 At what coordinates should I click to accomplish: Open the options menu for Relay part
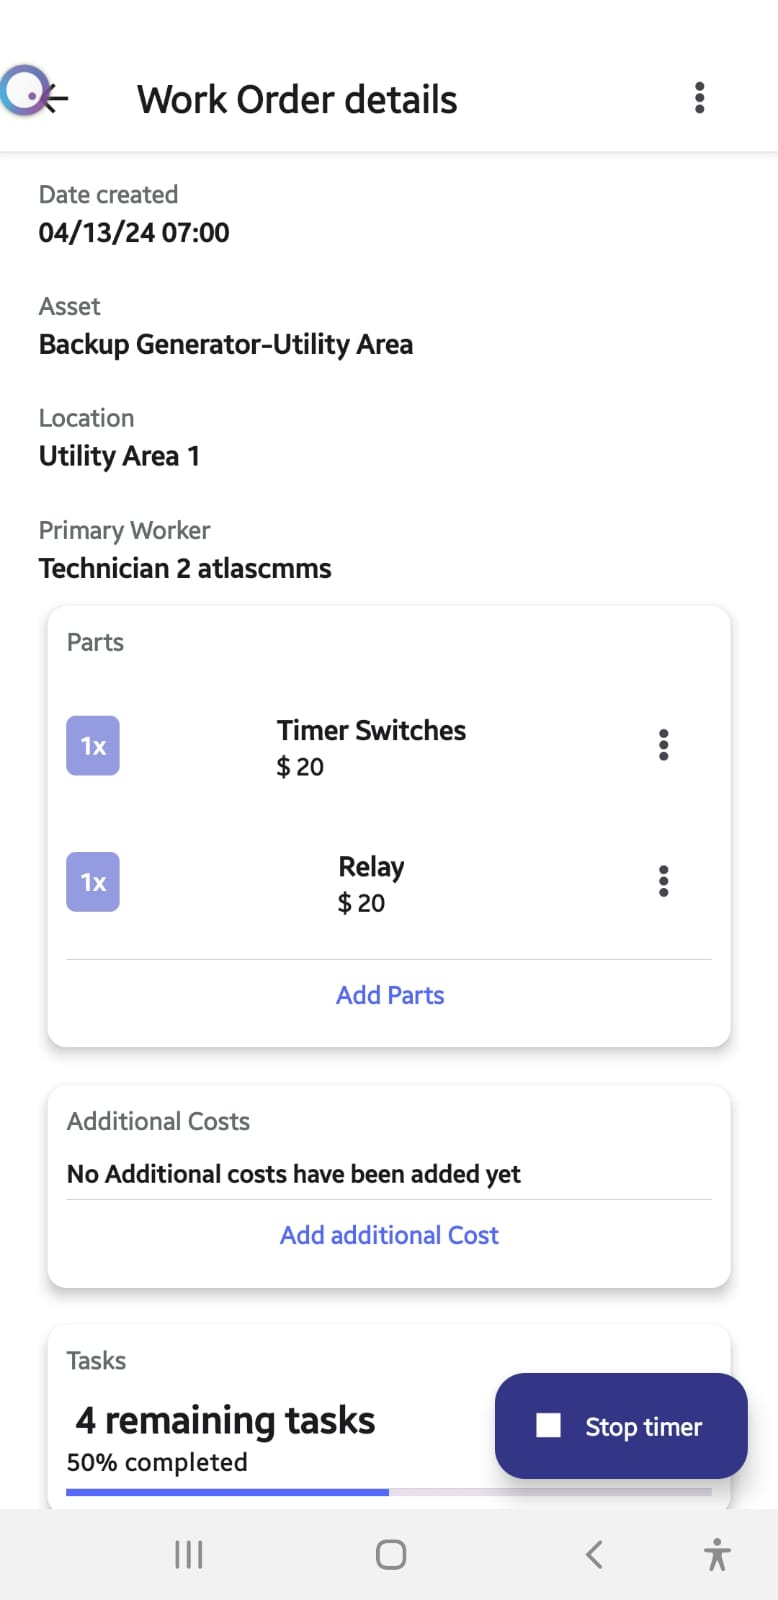(x=663, y=881)
